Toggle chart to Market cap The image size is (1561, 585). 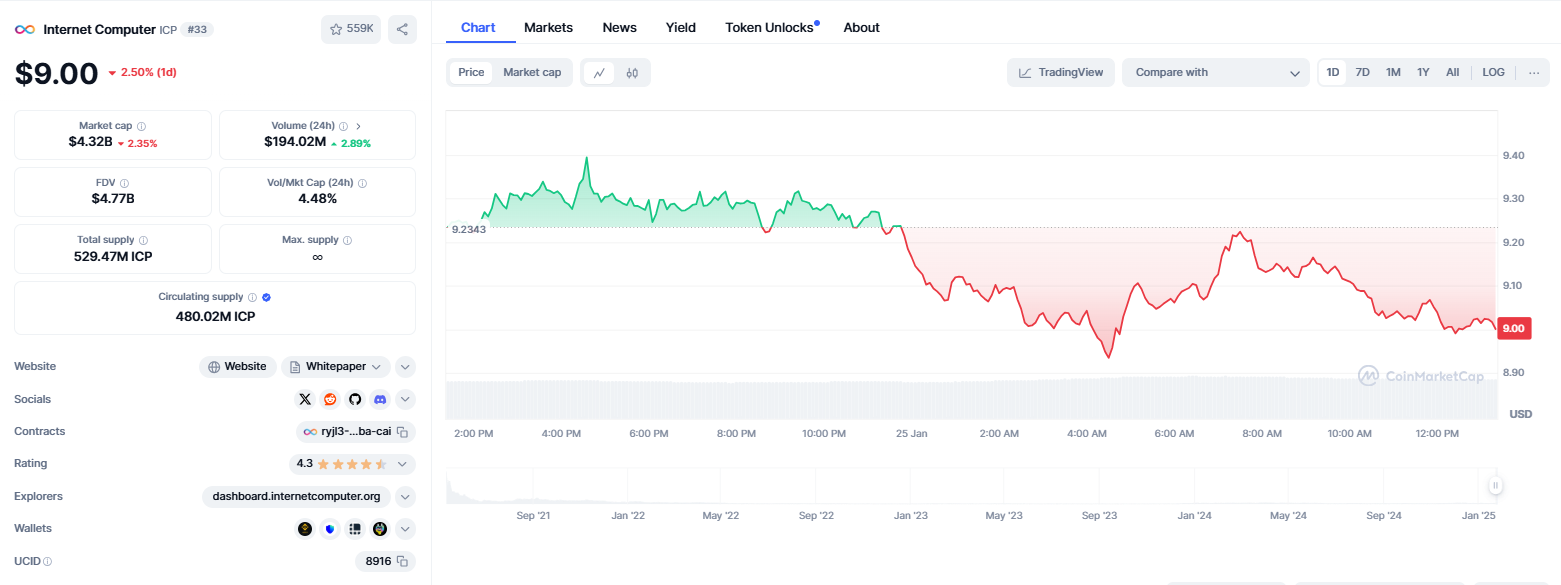tap(532, 72)
